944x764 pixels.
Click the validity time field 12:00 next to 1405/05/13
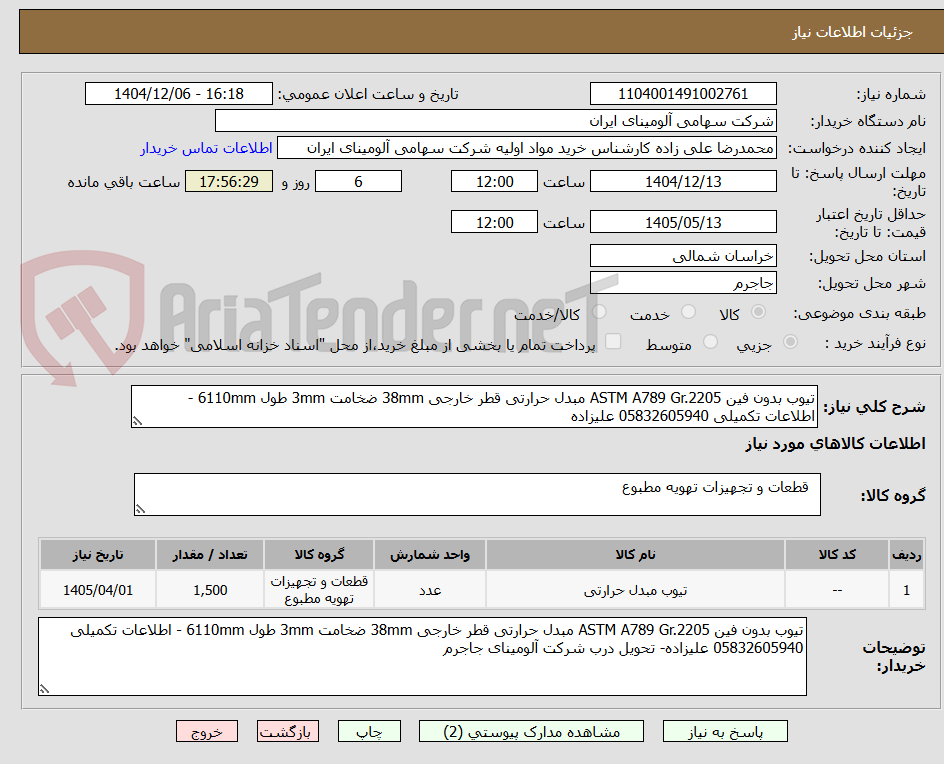coord(494,222)
